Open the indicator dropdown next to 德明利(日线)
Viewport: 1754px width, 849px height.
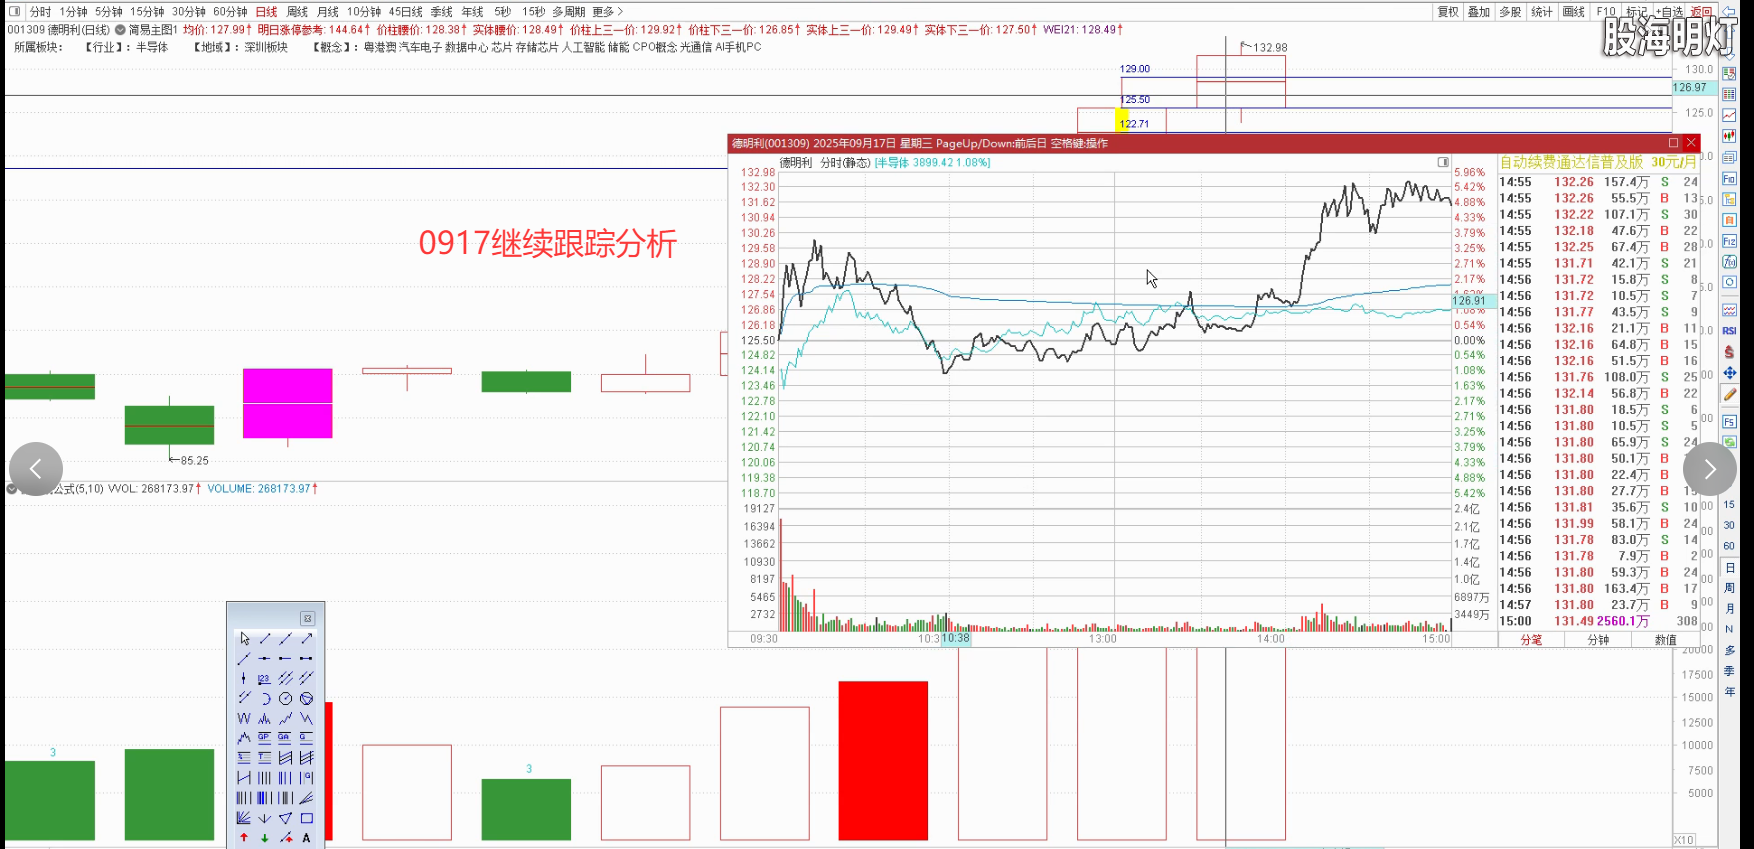pyautogui.click(x=120, y=30)
